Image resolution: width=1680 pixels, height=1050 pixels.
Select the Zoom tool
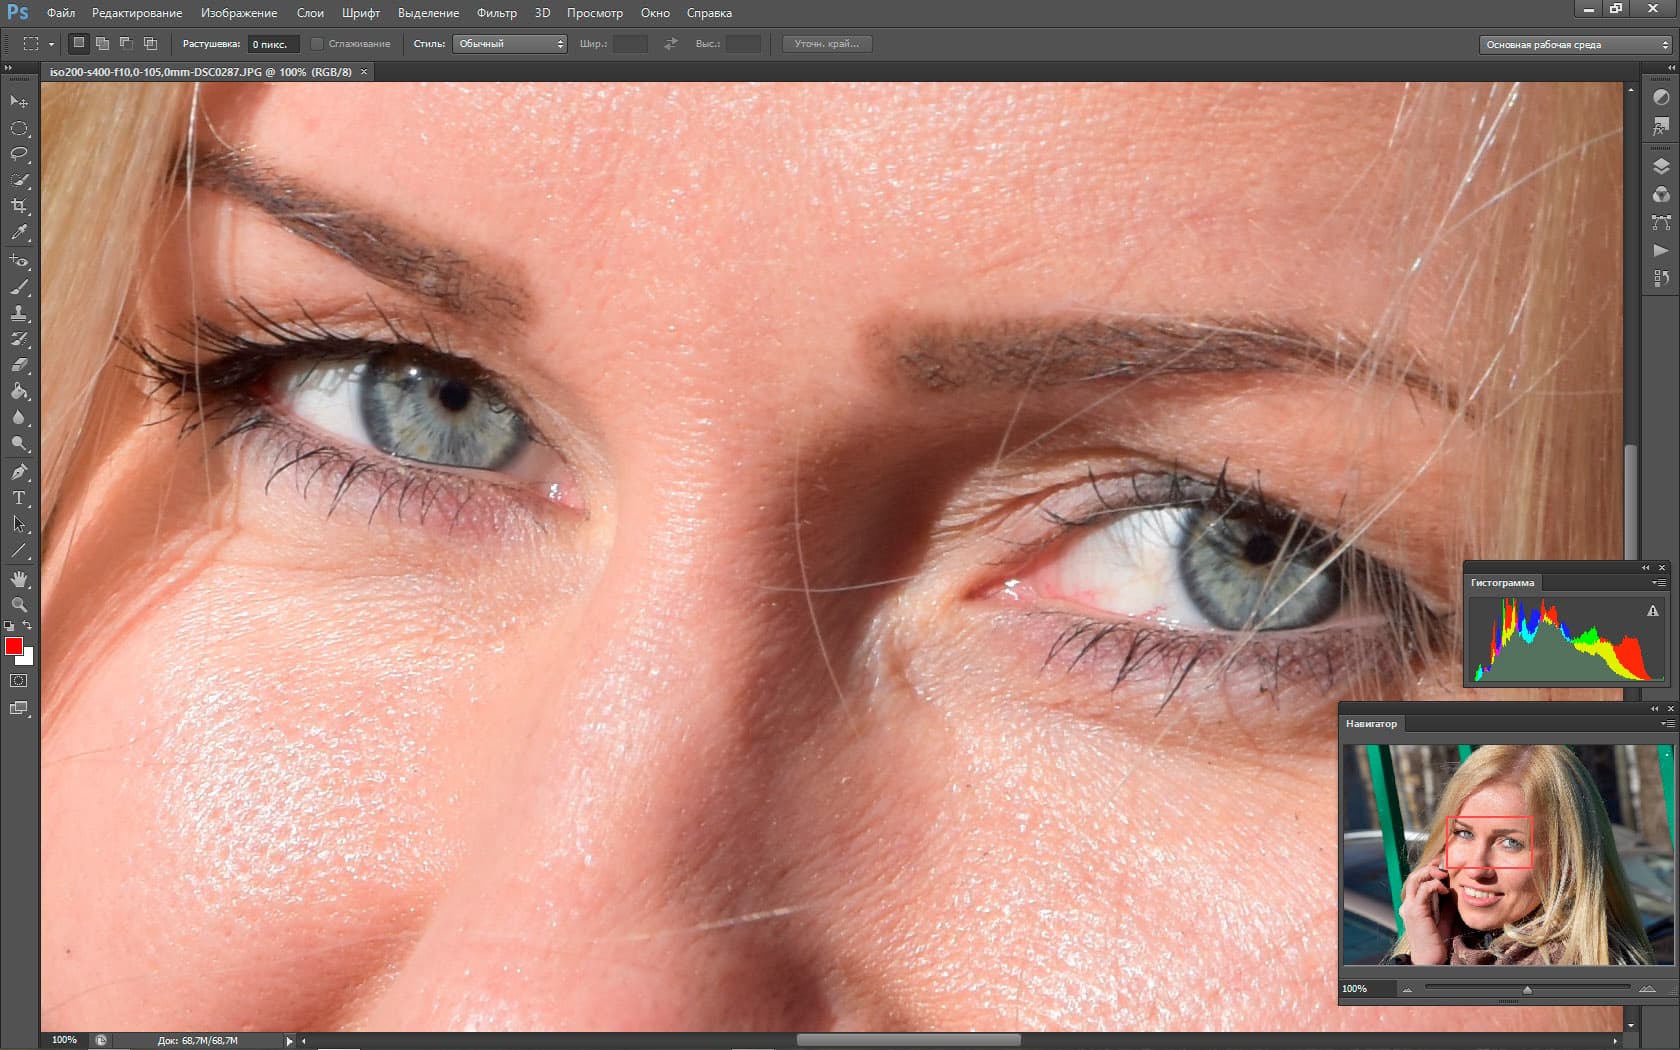pos(19,605)
